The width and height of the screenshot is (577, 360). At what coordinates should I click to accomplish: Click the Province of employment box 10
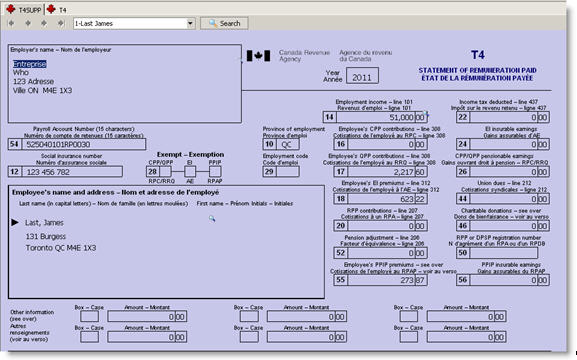pos(287,144)
